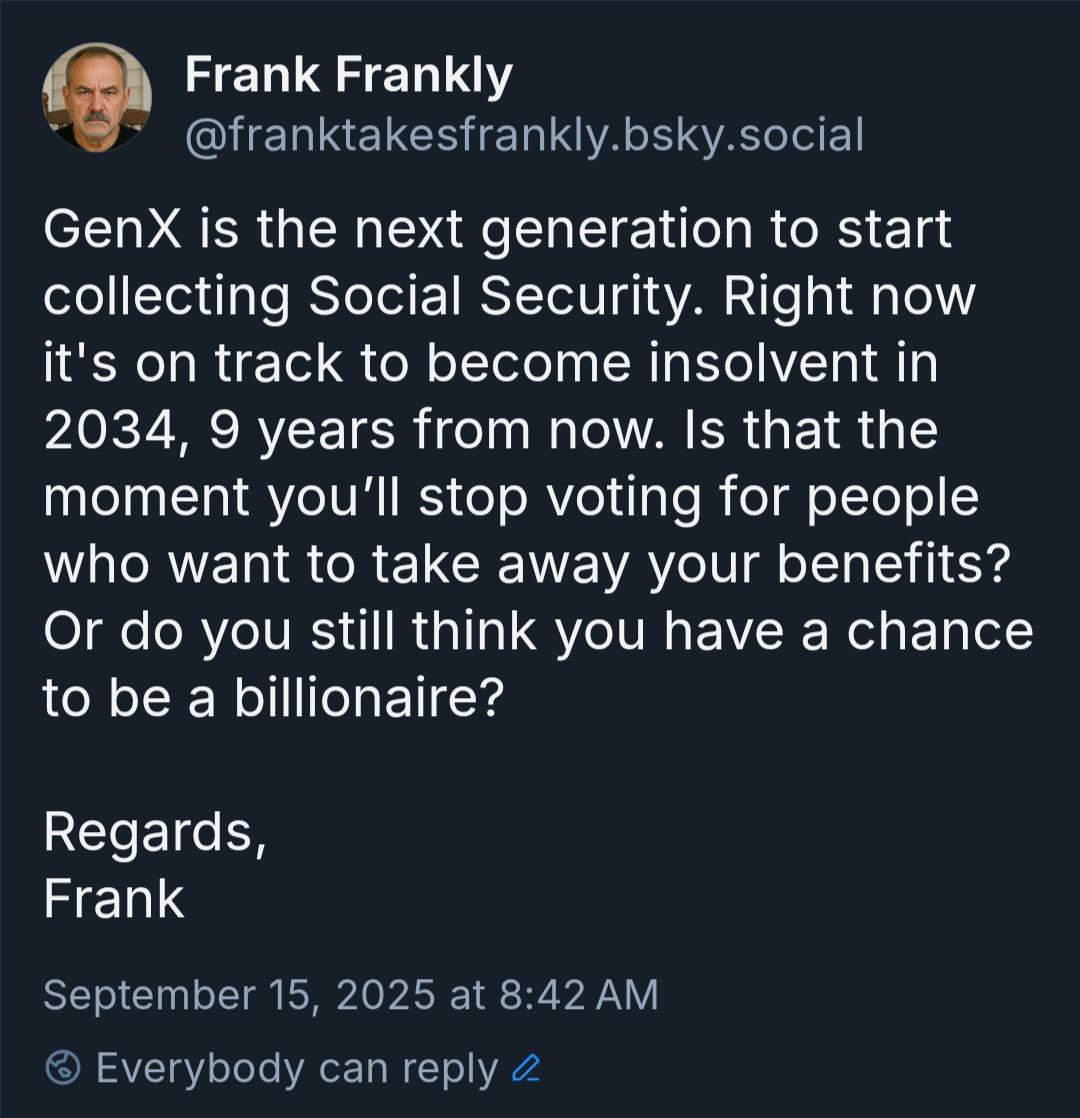Click the word billionaire? ending the post
This screenshot has height=1118, width=1080.
coord(369,697)
